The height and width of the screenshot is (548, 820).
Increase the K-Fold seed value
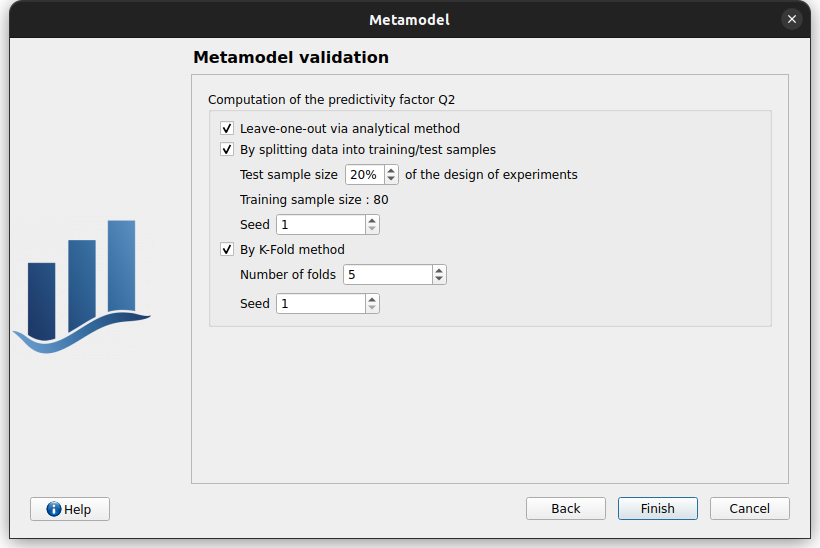click(x=372, y=298)
